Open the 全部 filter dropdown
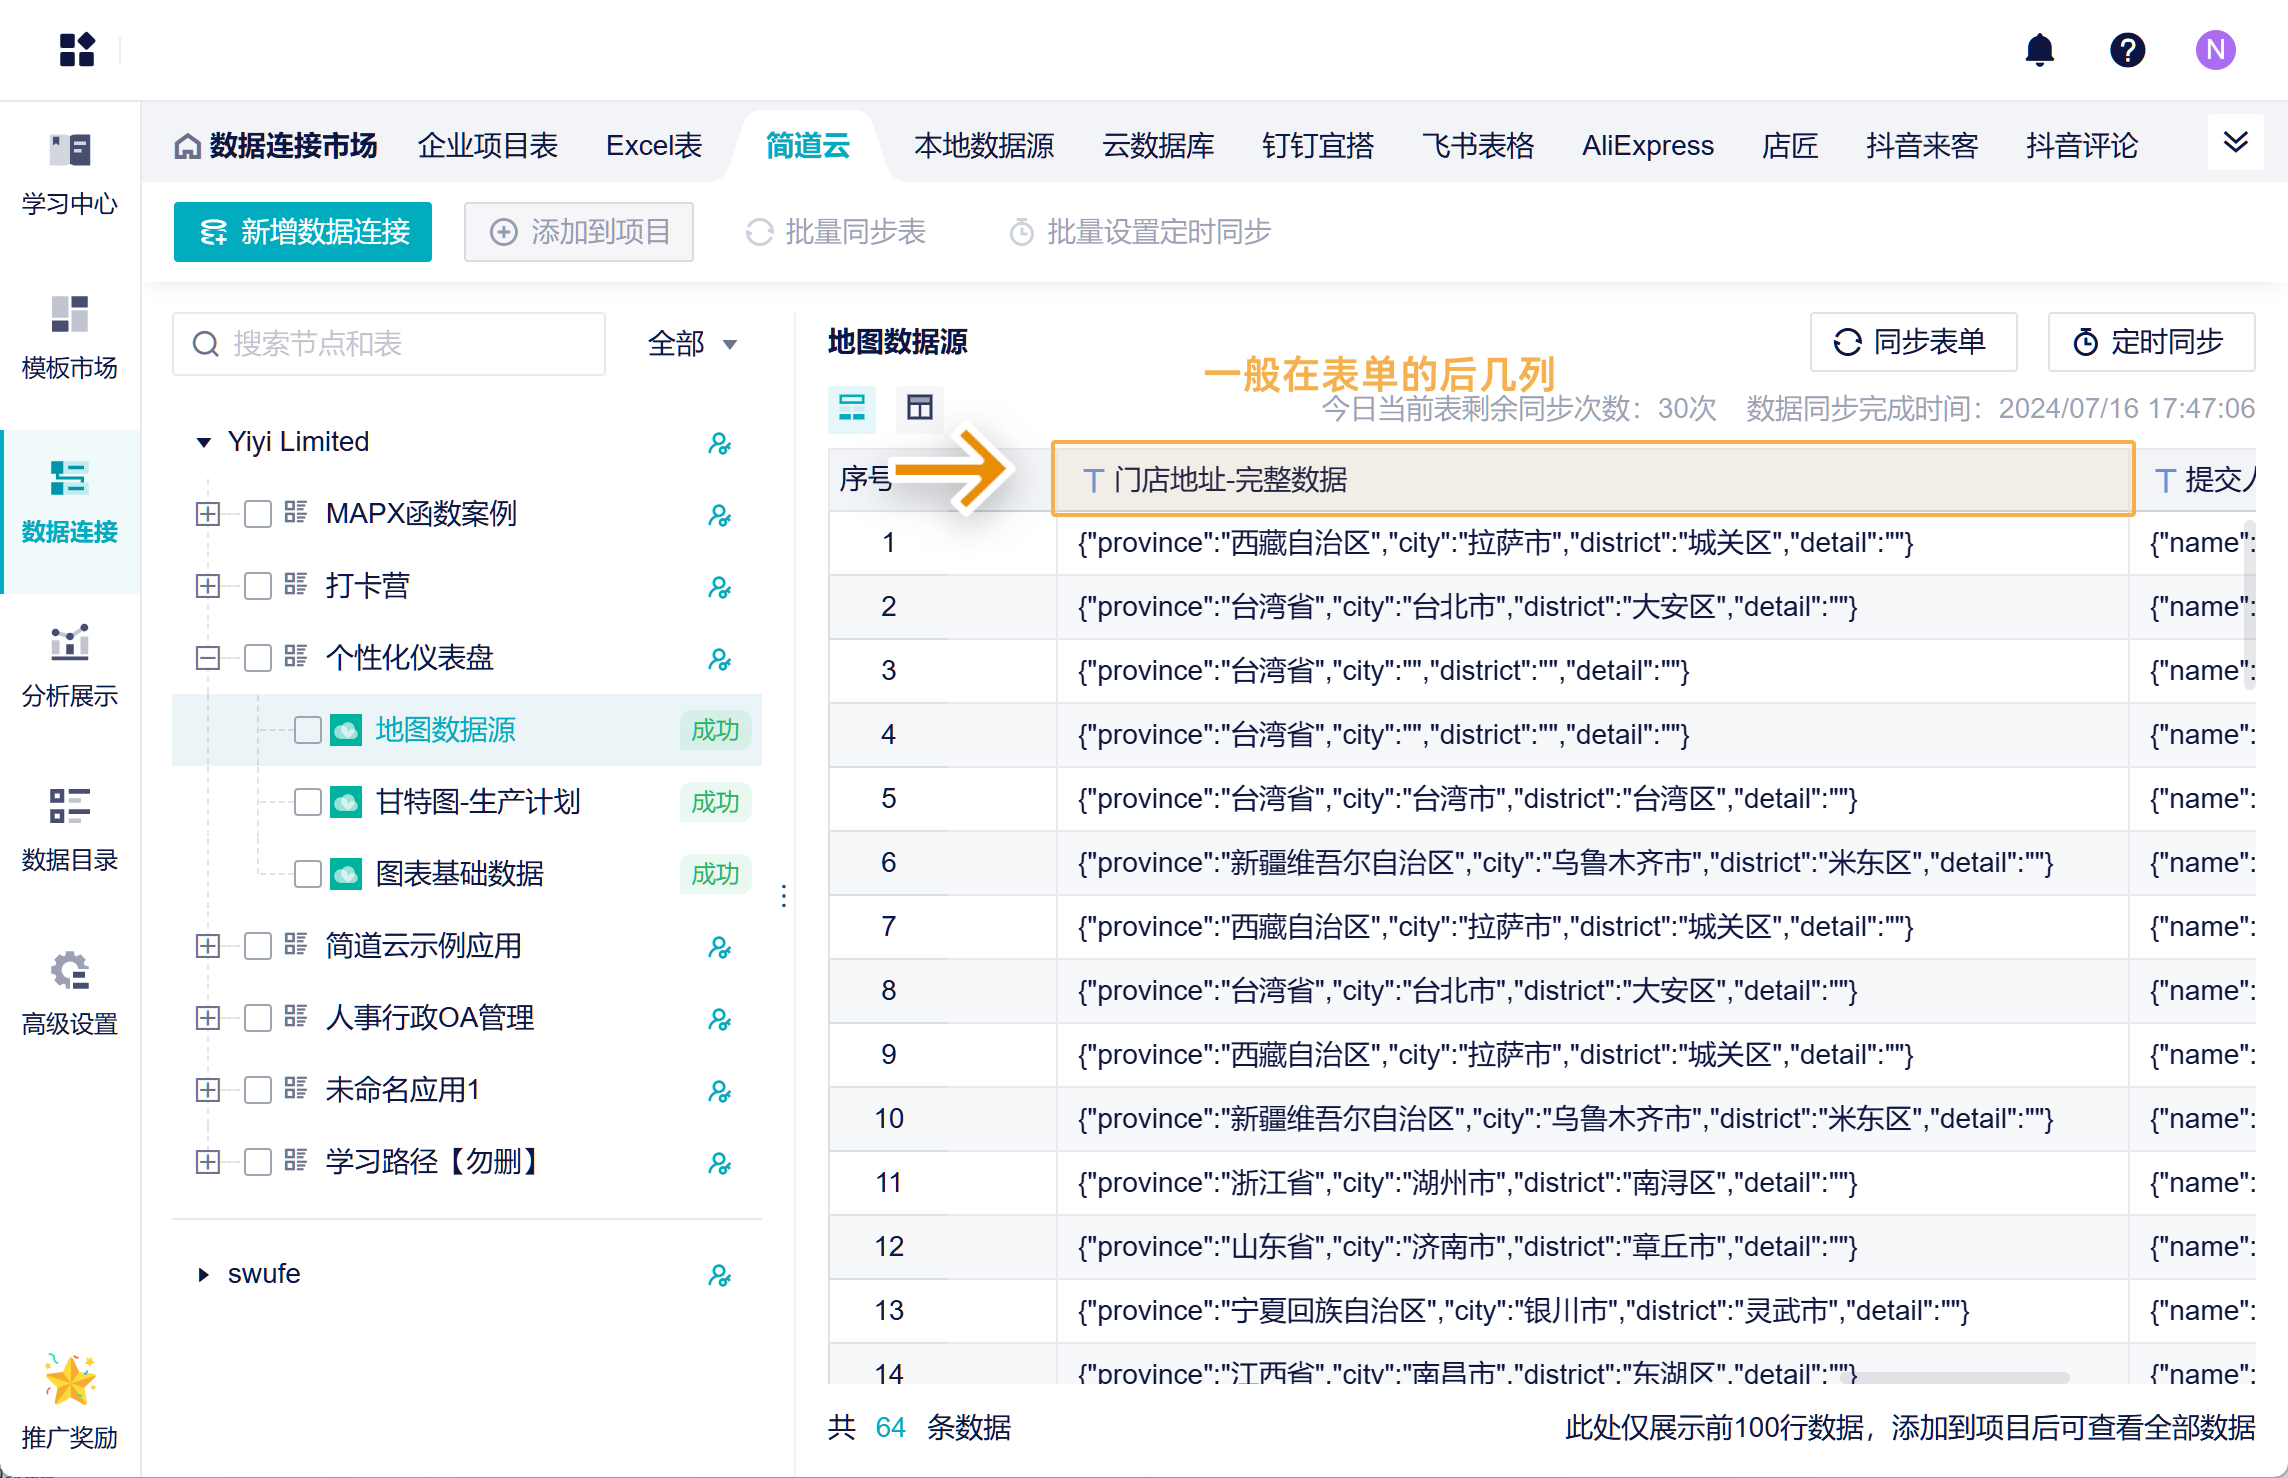Image resolution: width=2288 pixels, height=1478 pixels. (692, 344)
